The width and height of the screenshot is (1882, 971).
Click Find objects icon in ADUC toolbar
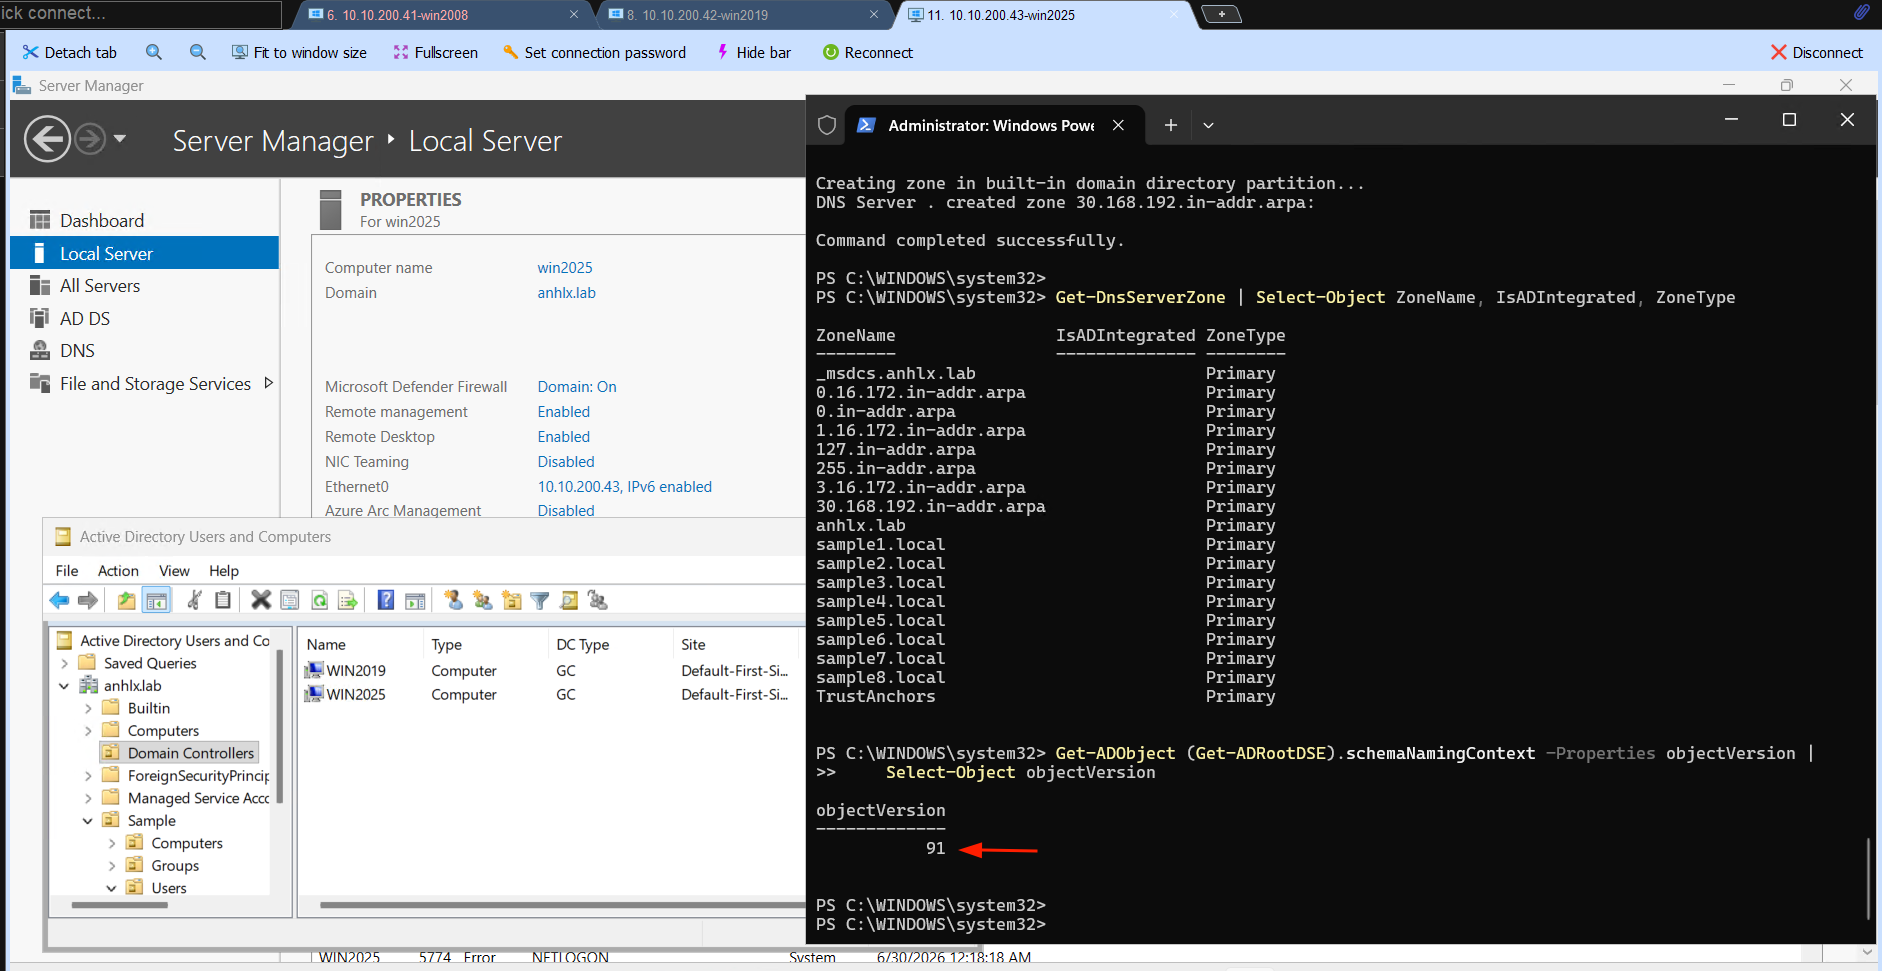click(x=569, y=600)
